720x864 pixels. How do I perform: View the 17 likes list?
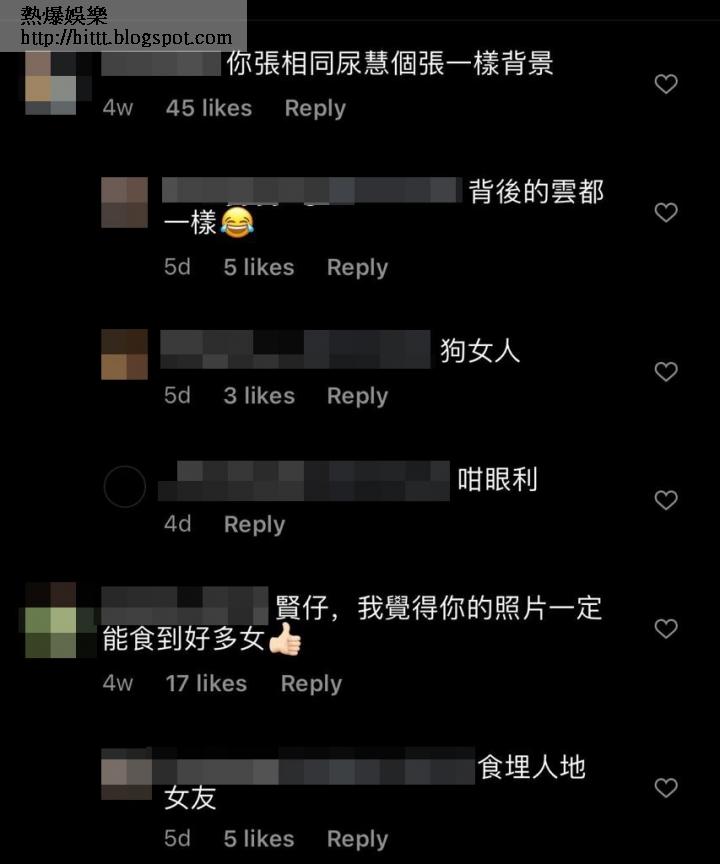tap(206, 684)
